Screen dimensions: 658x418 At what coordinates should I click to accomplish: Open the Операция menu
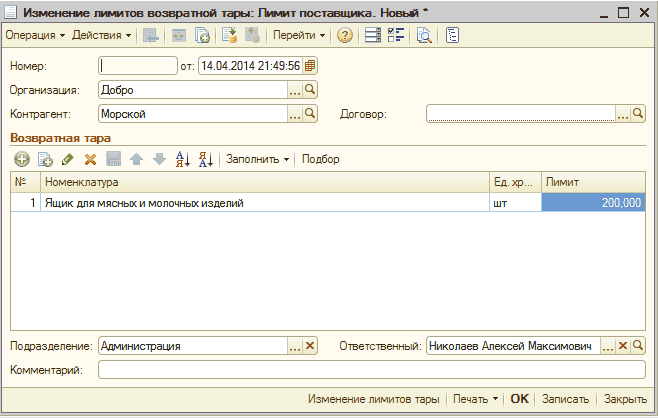pos(35,35)
